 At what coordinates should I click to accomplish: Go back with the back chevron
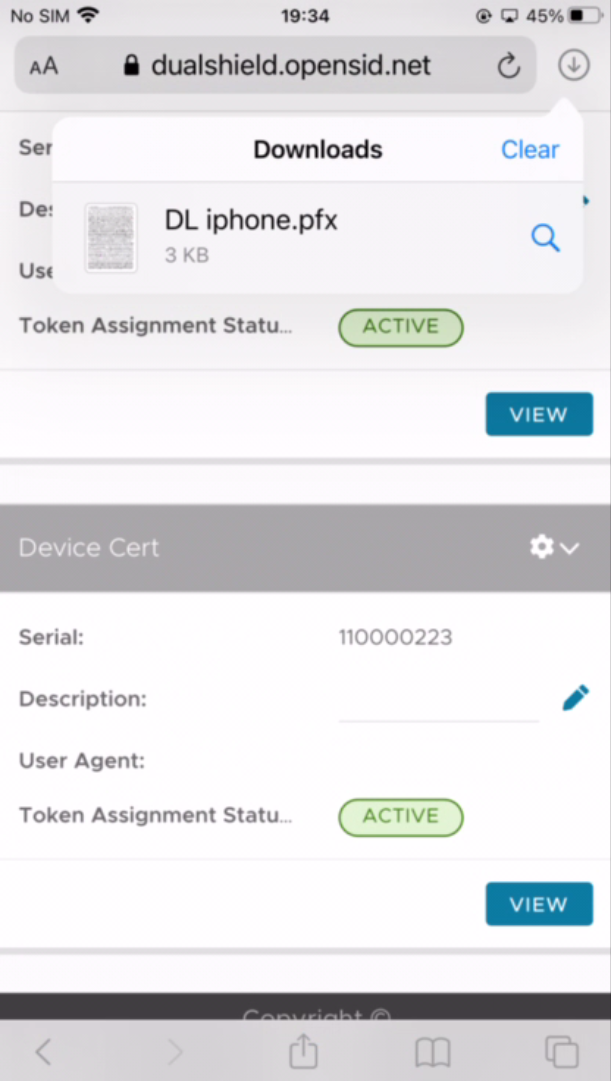(x=43, y=1052)
